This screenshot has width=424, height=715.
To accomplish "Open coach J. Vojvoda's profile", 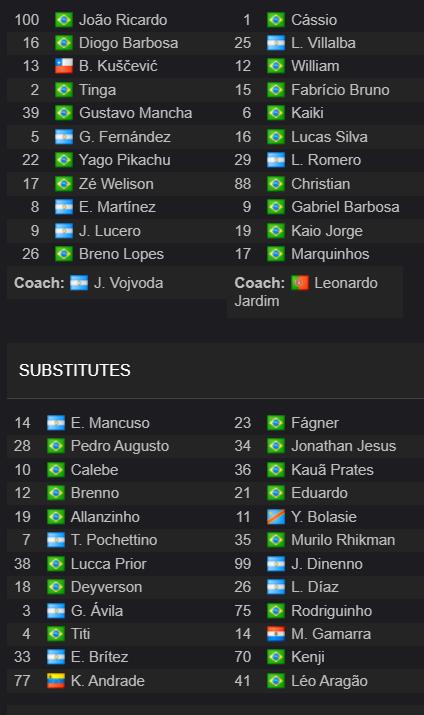I will tap(128, 283).
